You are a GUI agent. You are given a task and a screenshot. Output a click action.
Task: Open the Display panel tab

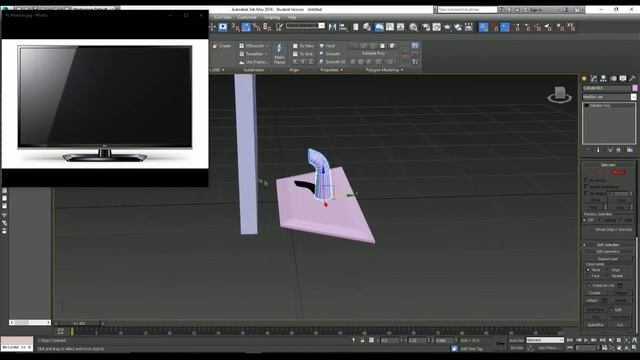pos(623,78)
